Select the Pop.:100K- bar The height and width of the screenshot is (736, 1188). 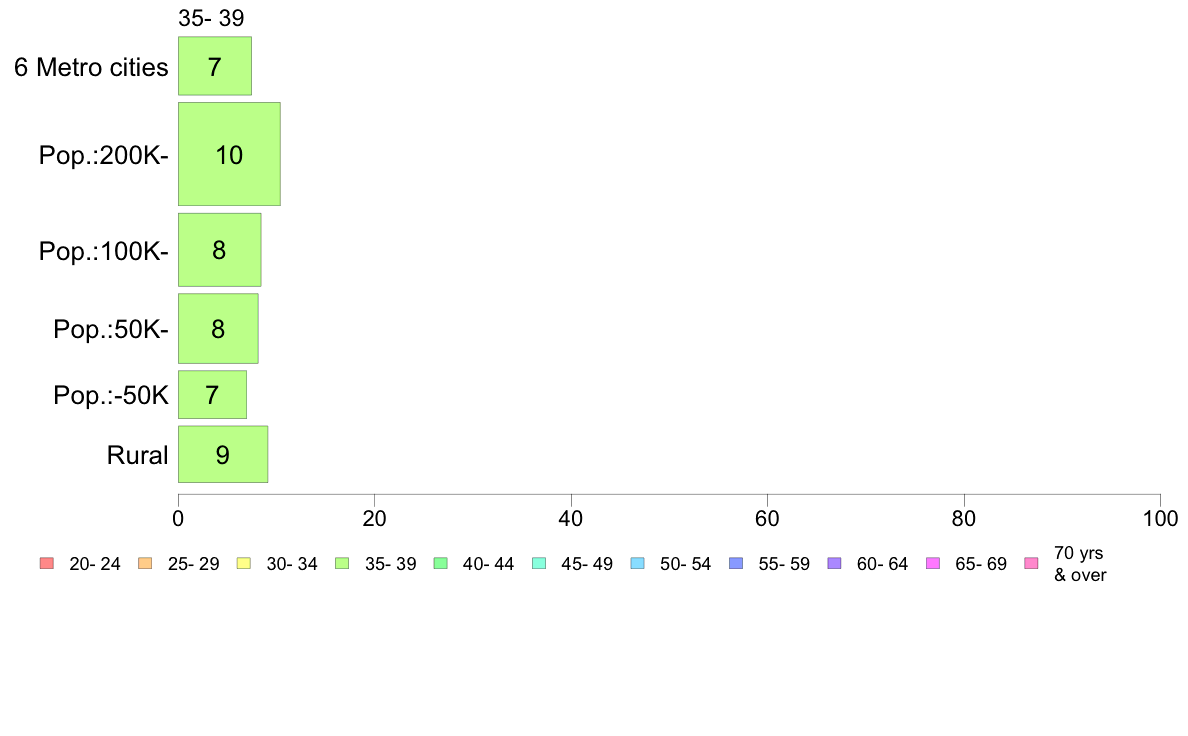tap(220, 250)
